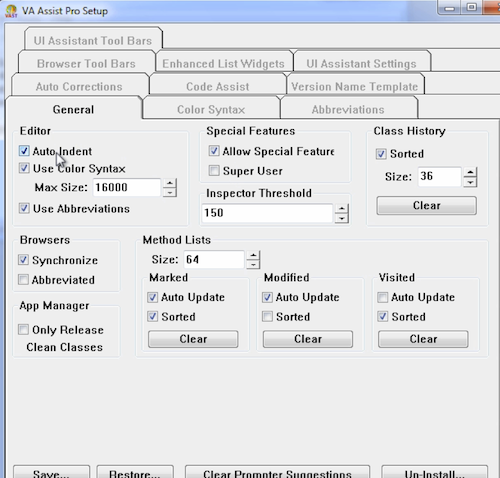Image resolution: width=500 pixels, height=478 pixels.
Task: Enable Abbreviated under Browsers
Action: [23, 279]
